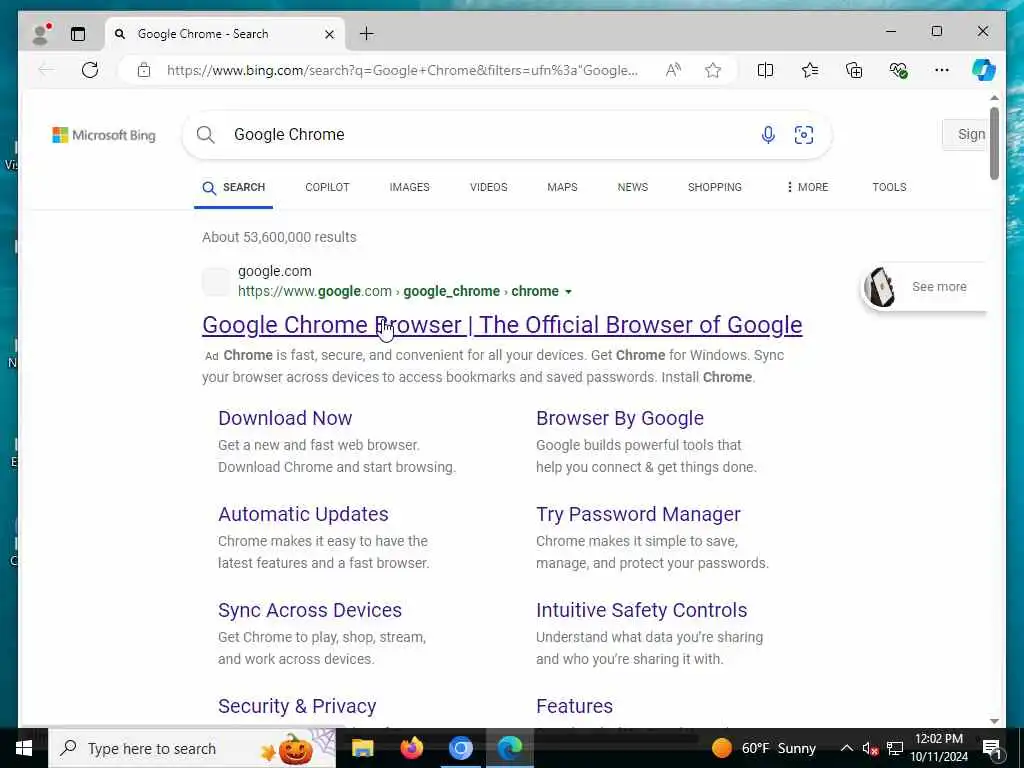Open Edge Settings and more menu
The width and height of the screenshot is (1024, 768).
942,70
